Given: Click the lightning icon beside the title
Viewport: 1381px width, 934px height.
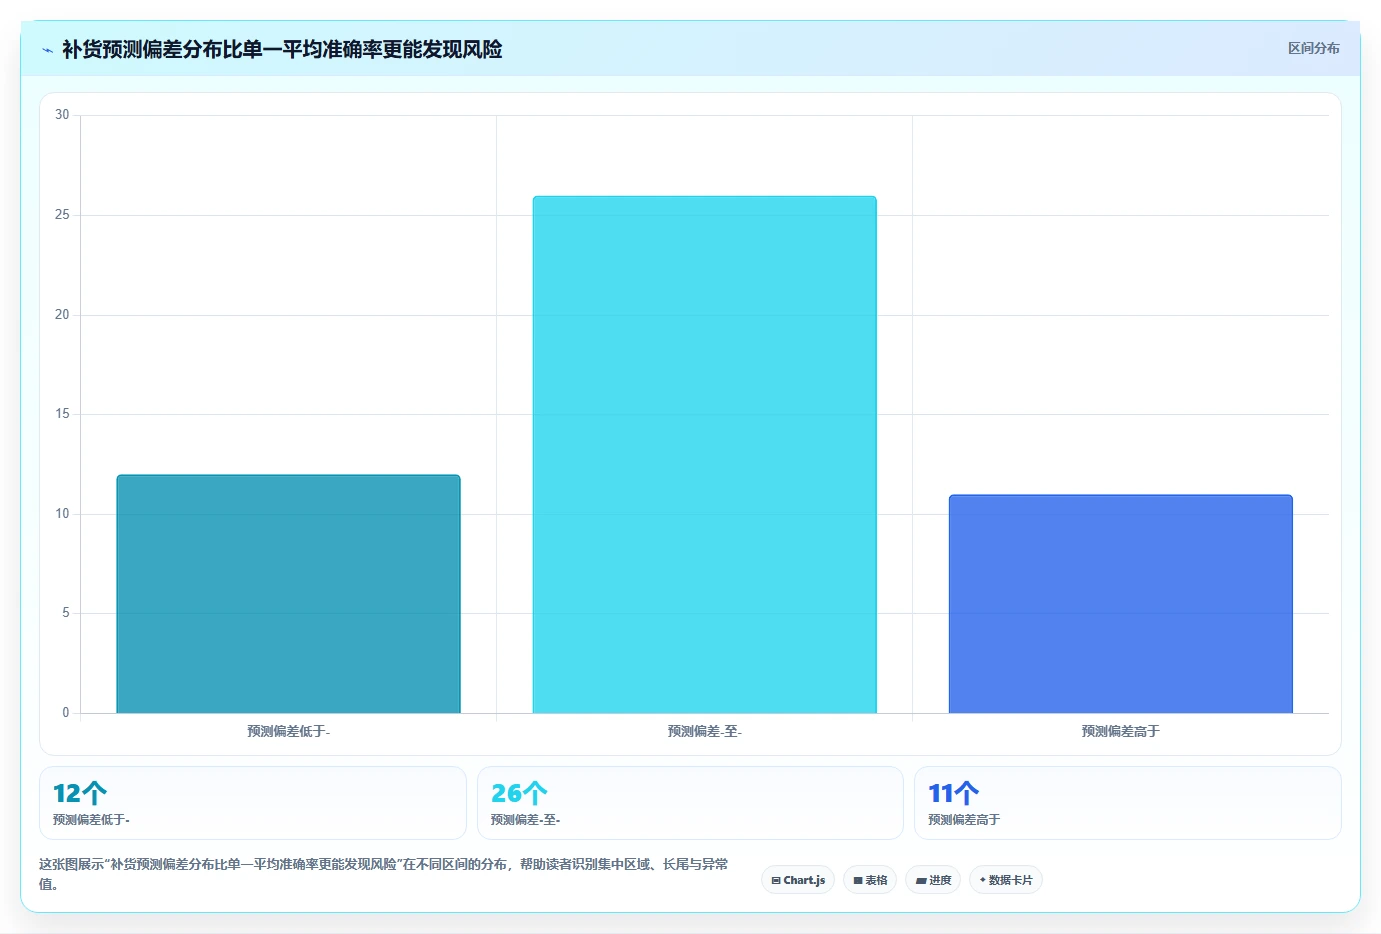Looking at the screenshot, I should point(47,50).
